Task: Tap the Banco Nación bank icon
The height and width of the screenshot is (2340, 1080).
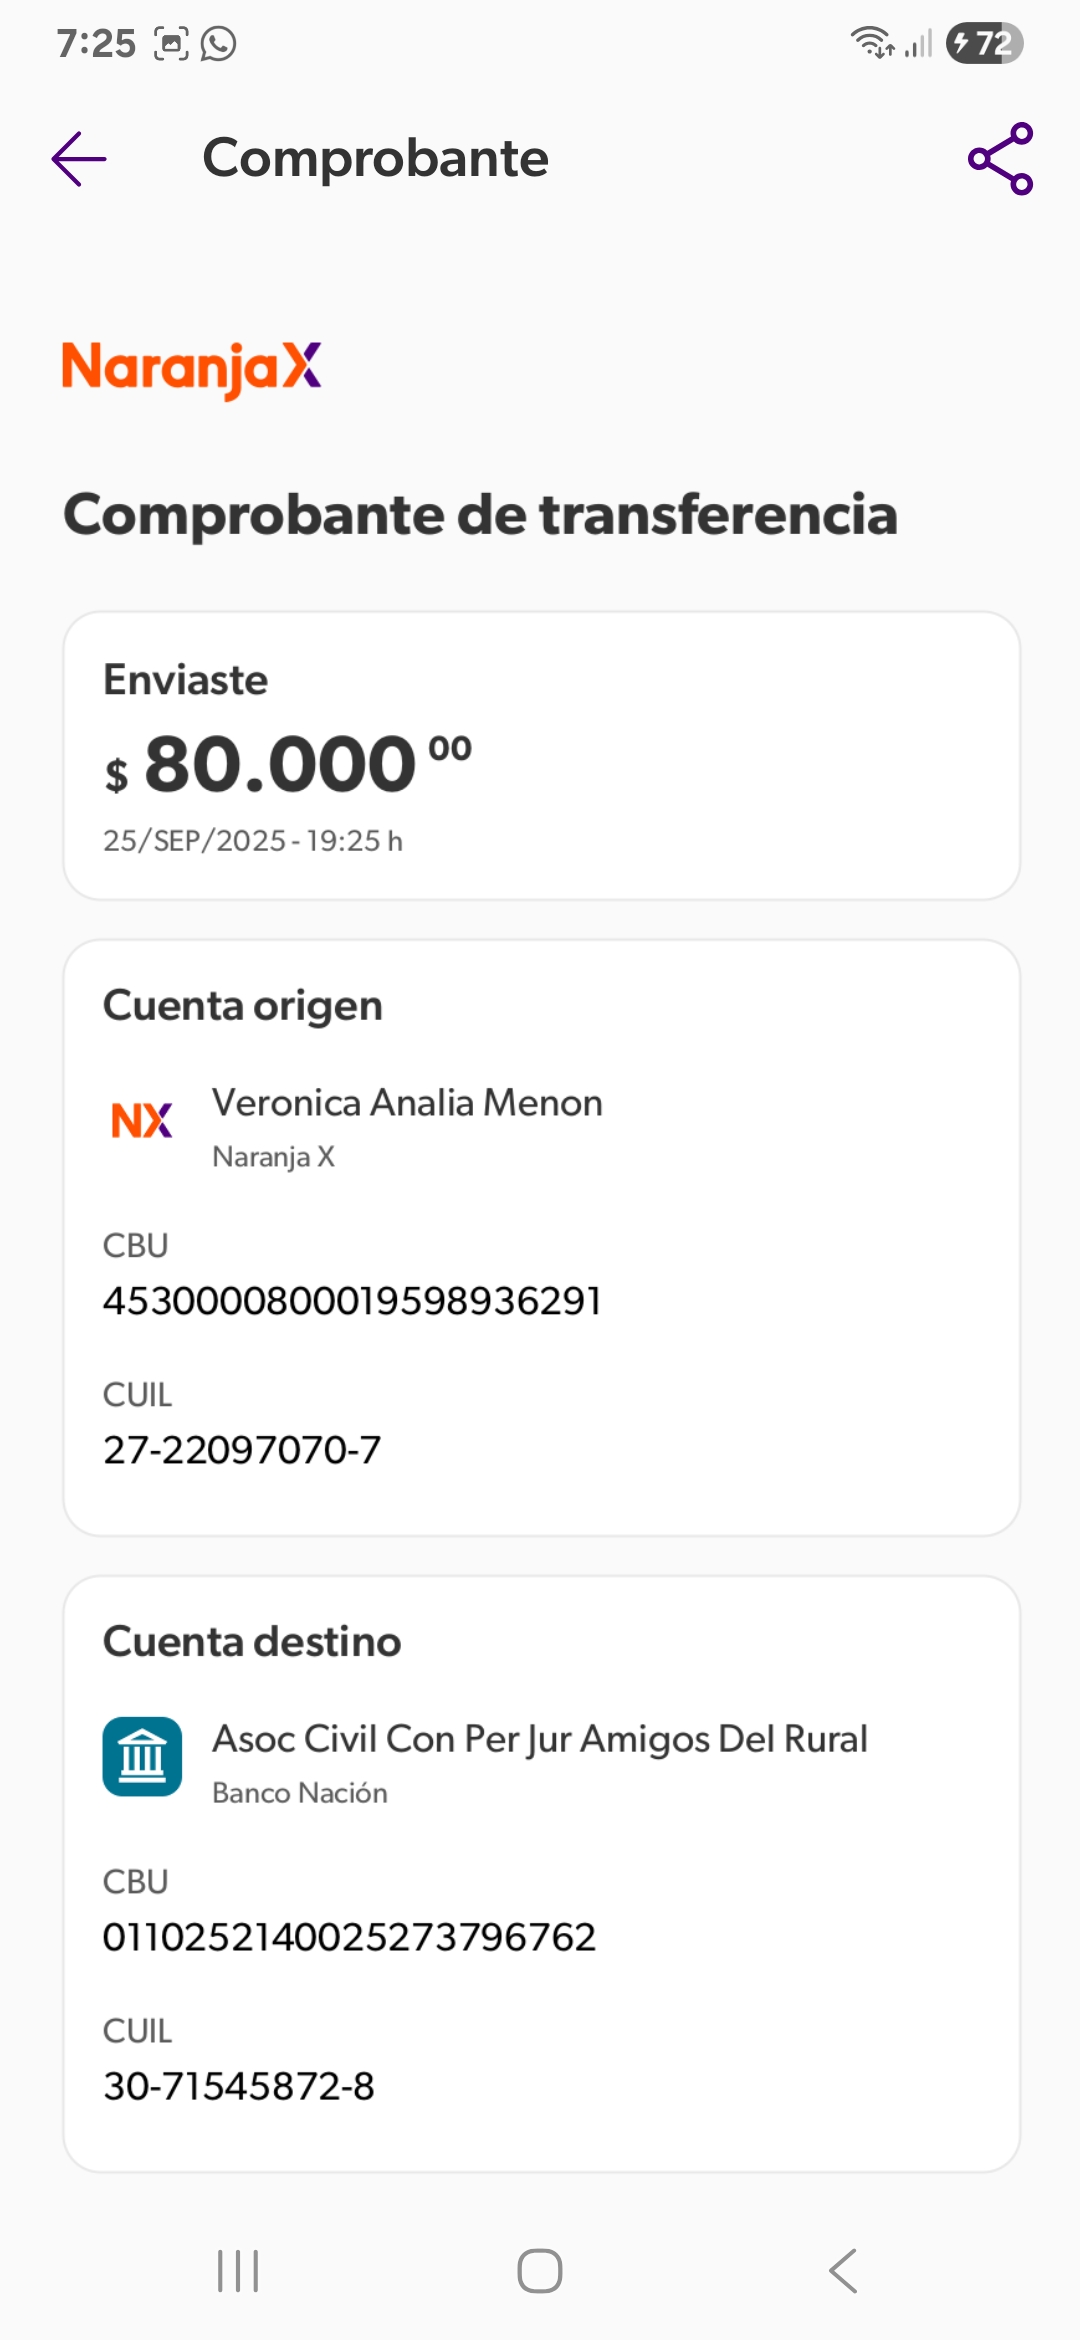Action: [x=142, y=1757]
